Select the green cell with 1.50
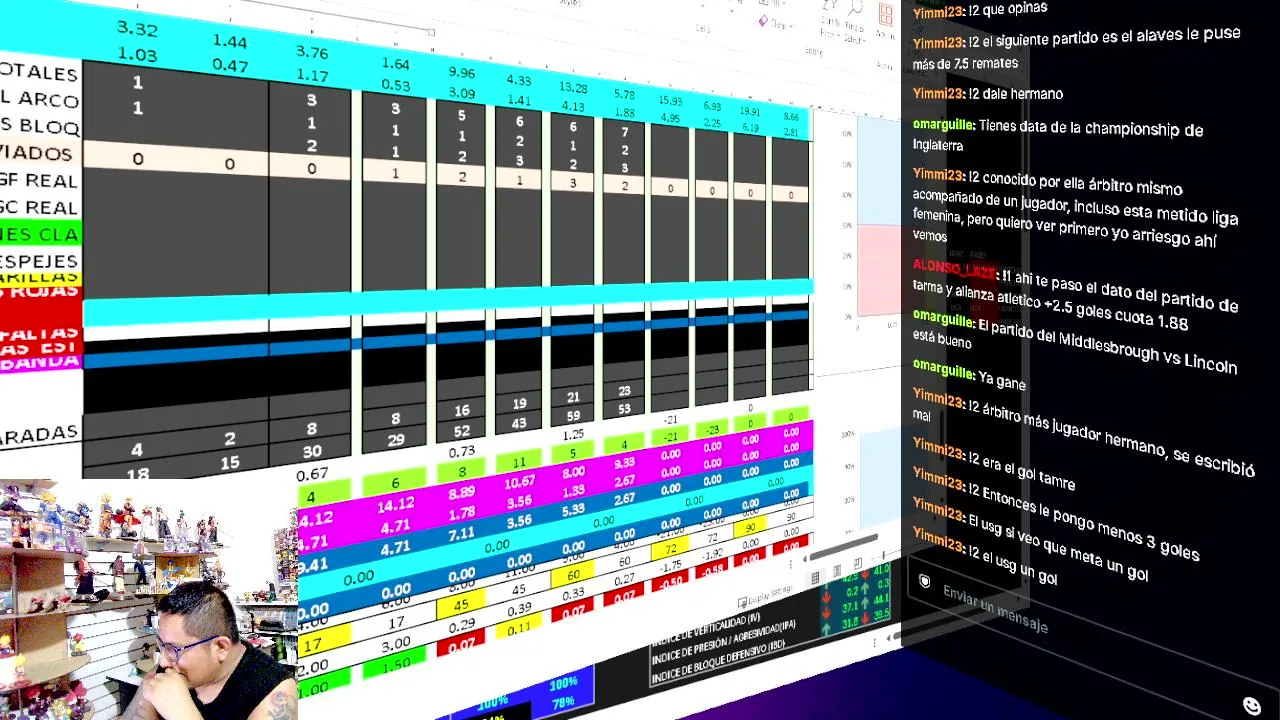Image resolution: width=1280 pixels, height=720 pixels. [396, 666]
